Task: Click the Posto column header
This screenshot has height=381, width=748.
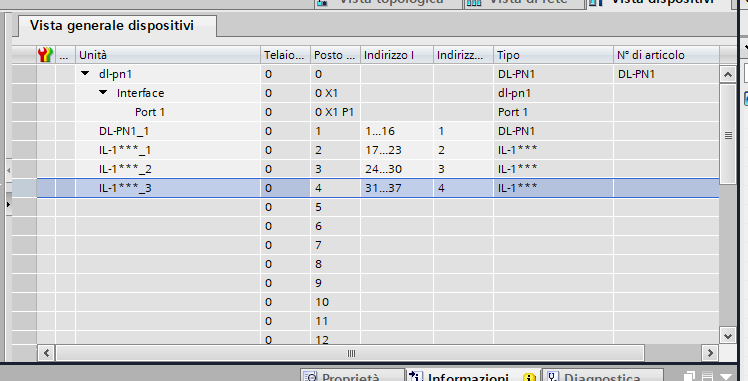Action: pos(335,55)
